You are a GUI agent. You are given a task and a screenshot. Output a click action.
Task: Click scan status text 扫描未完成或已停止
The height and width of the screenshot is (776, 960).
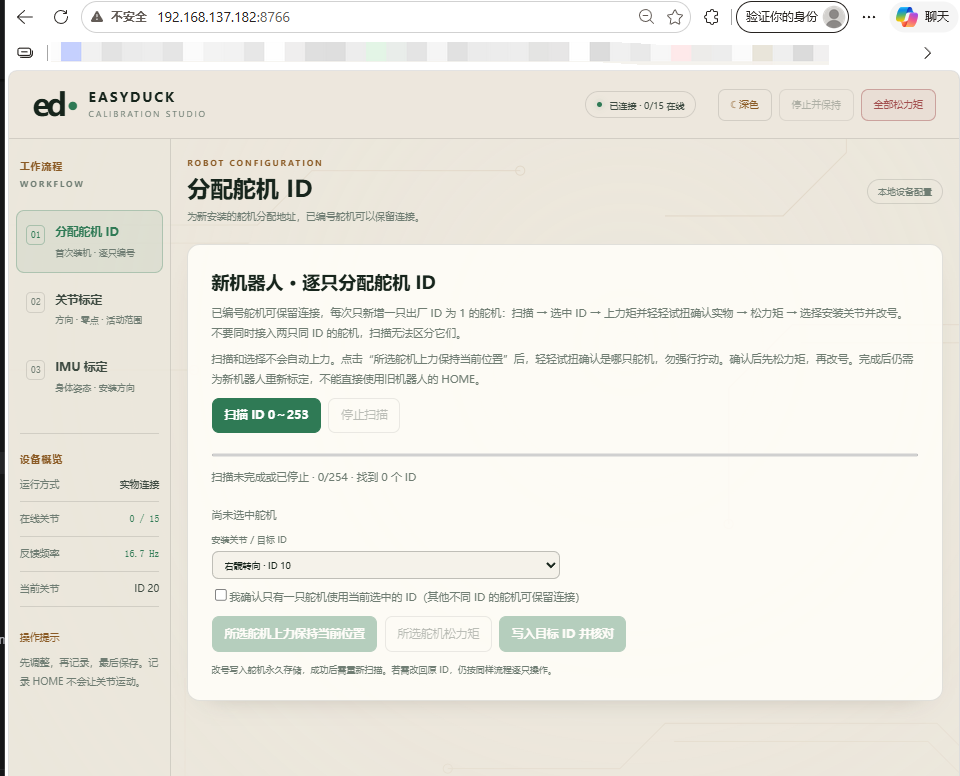[x=260, y=477]
